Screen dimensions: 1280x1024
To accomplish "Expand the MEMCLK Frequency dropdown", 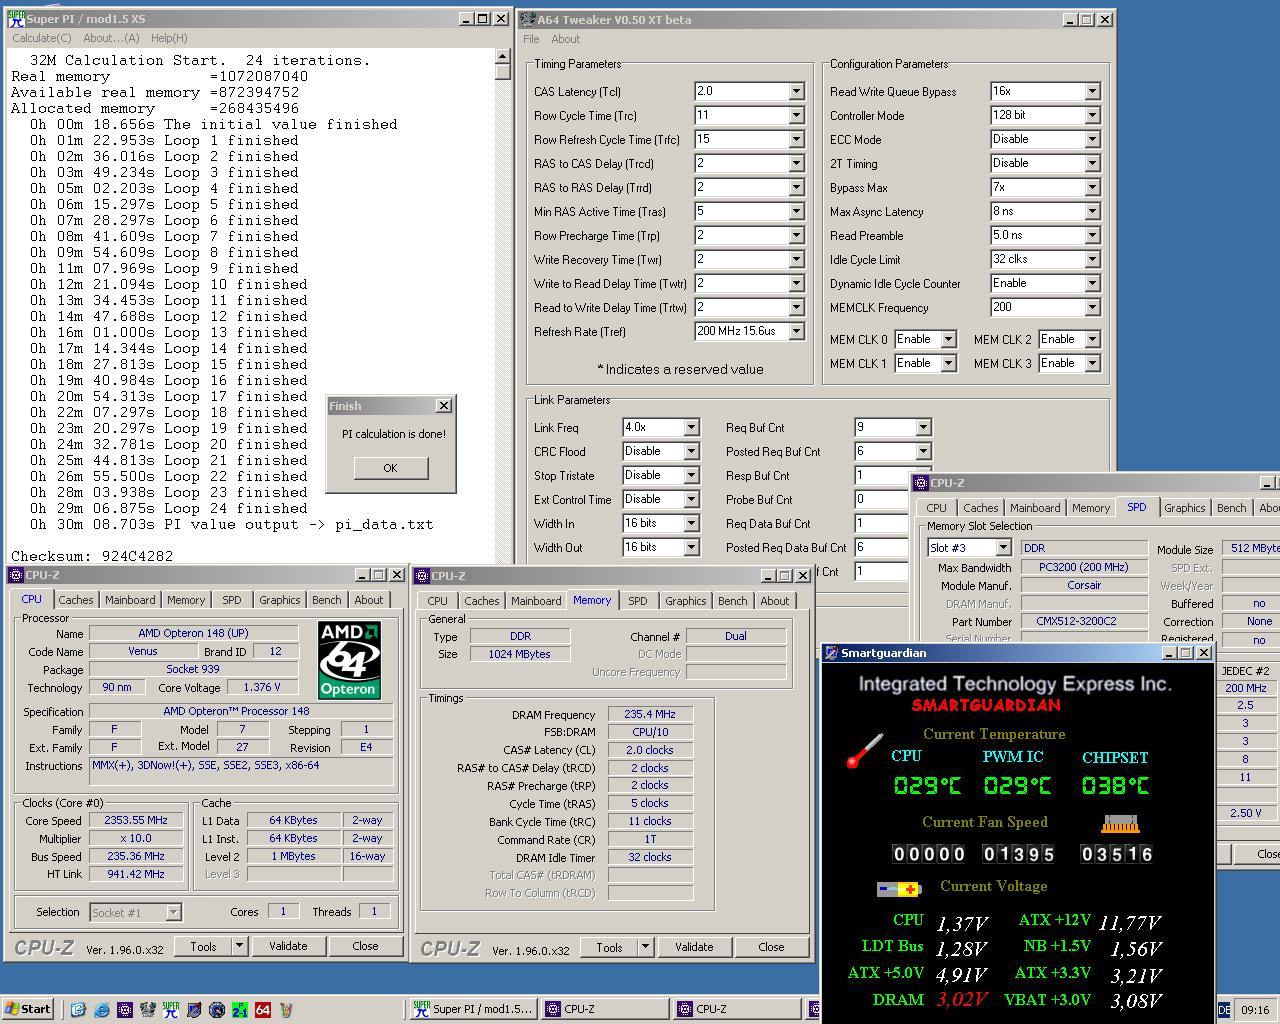I will coord(1092,307).
